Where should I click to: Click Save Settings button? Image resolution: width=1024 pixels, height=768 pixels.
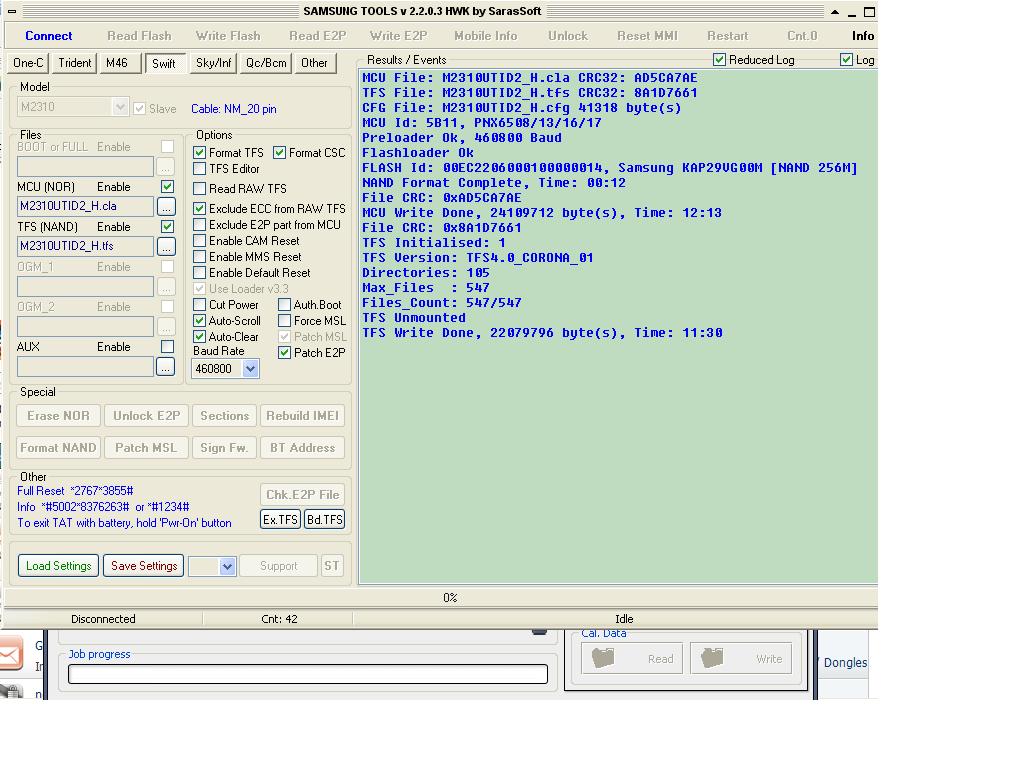(x=144, y=566)
